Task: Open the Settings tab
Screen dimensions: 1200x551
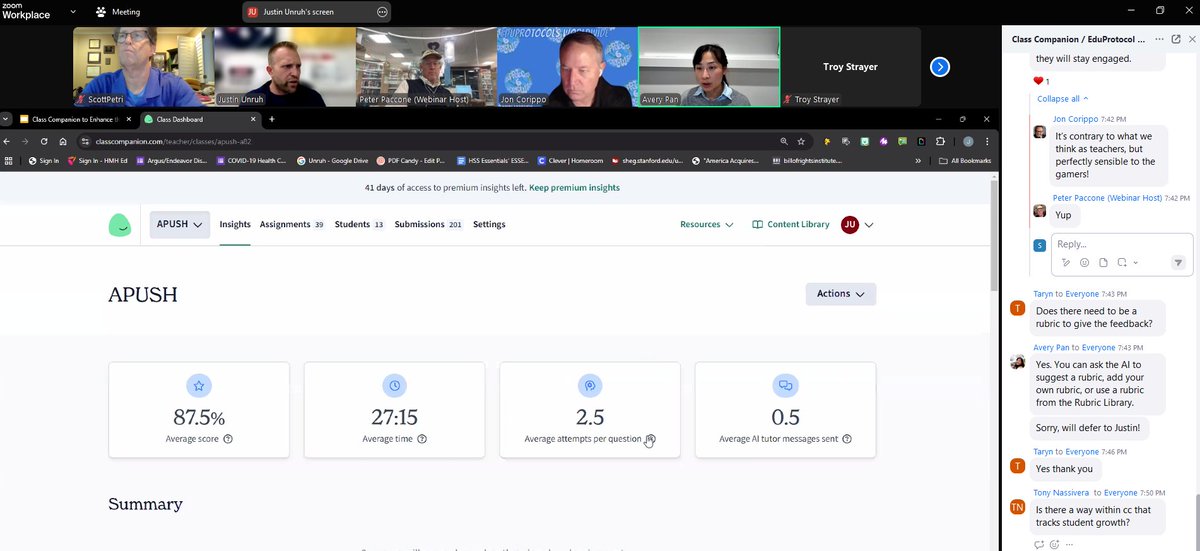Action: [489, 225]
